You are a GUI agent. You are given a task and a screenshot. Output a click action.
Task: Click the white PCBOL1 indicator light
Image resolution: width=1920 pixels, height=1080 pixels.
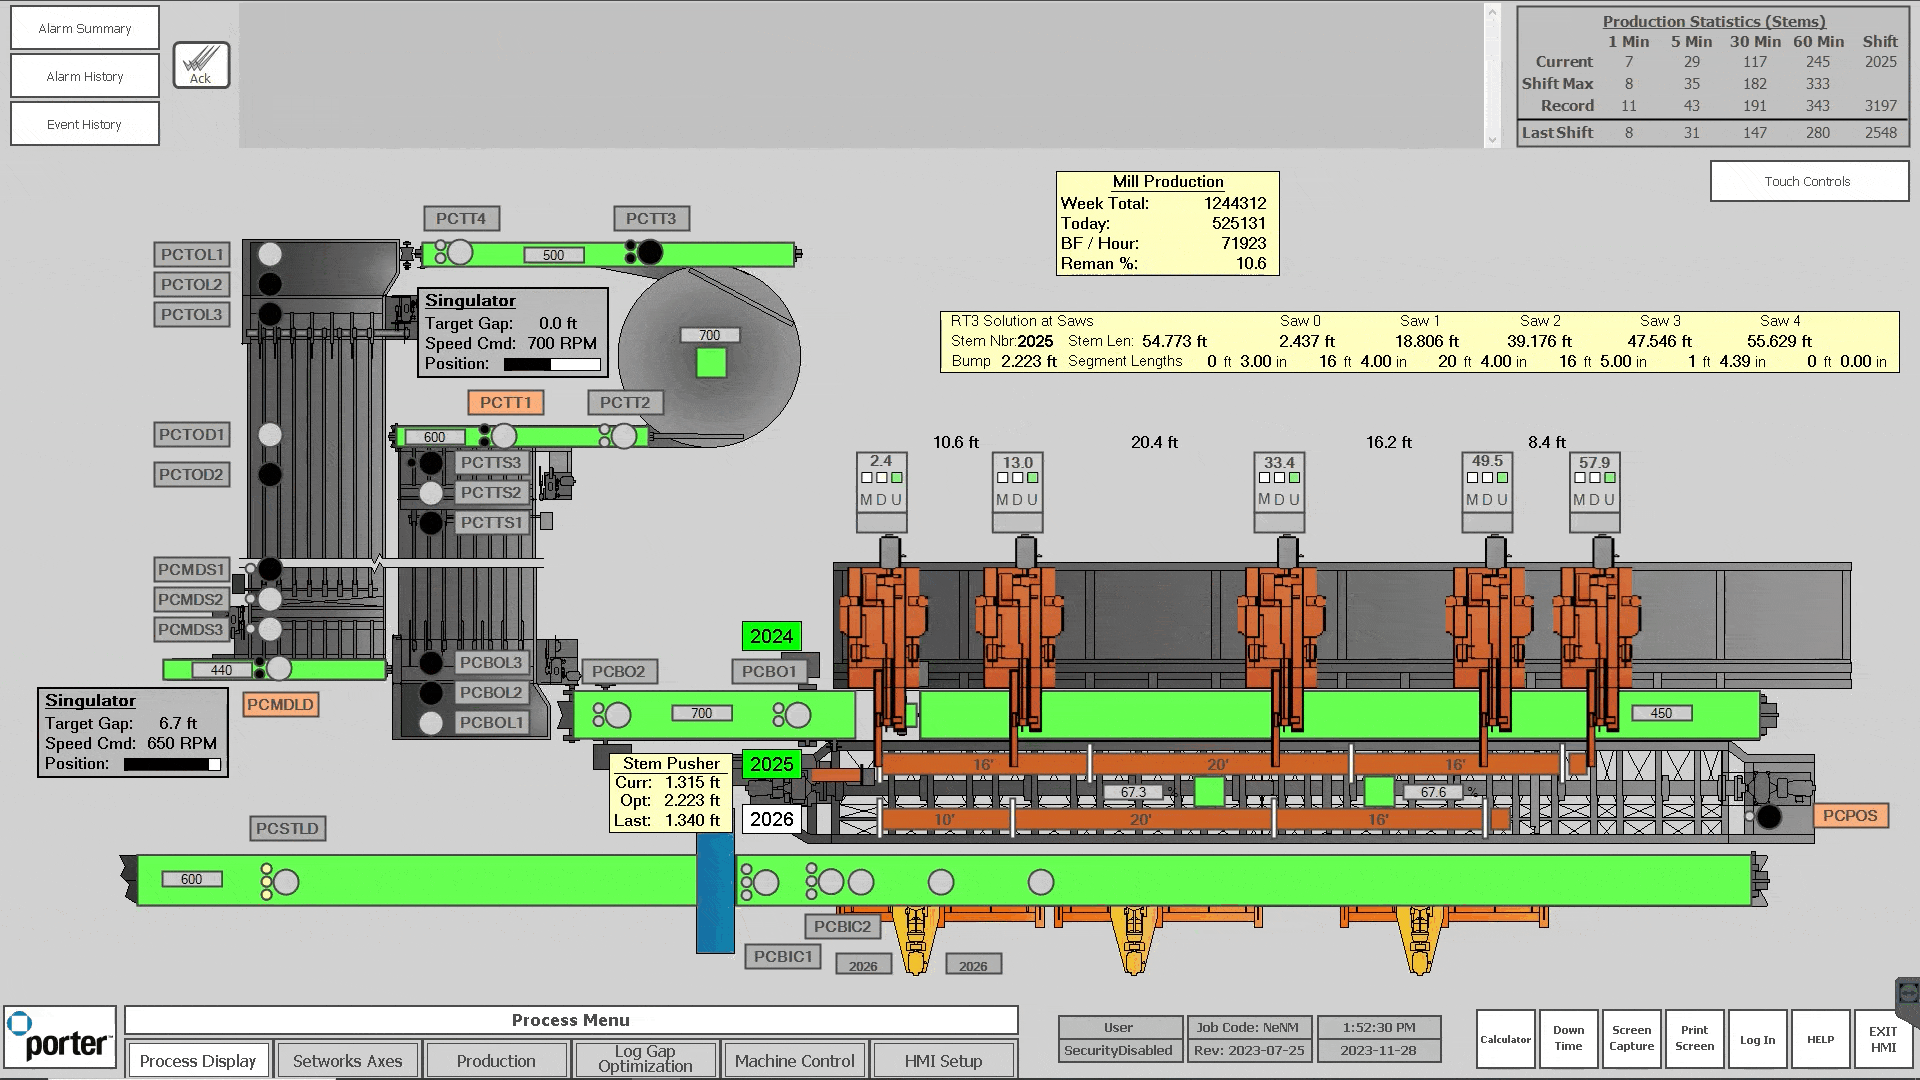[x=431, y=722]
